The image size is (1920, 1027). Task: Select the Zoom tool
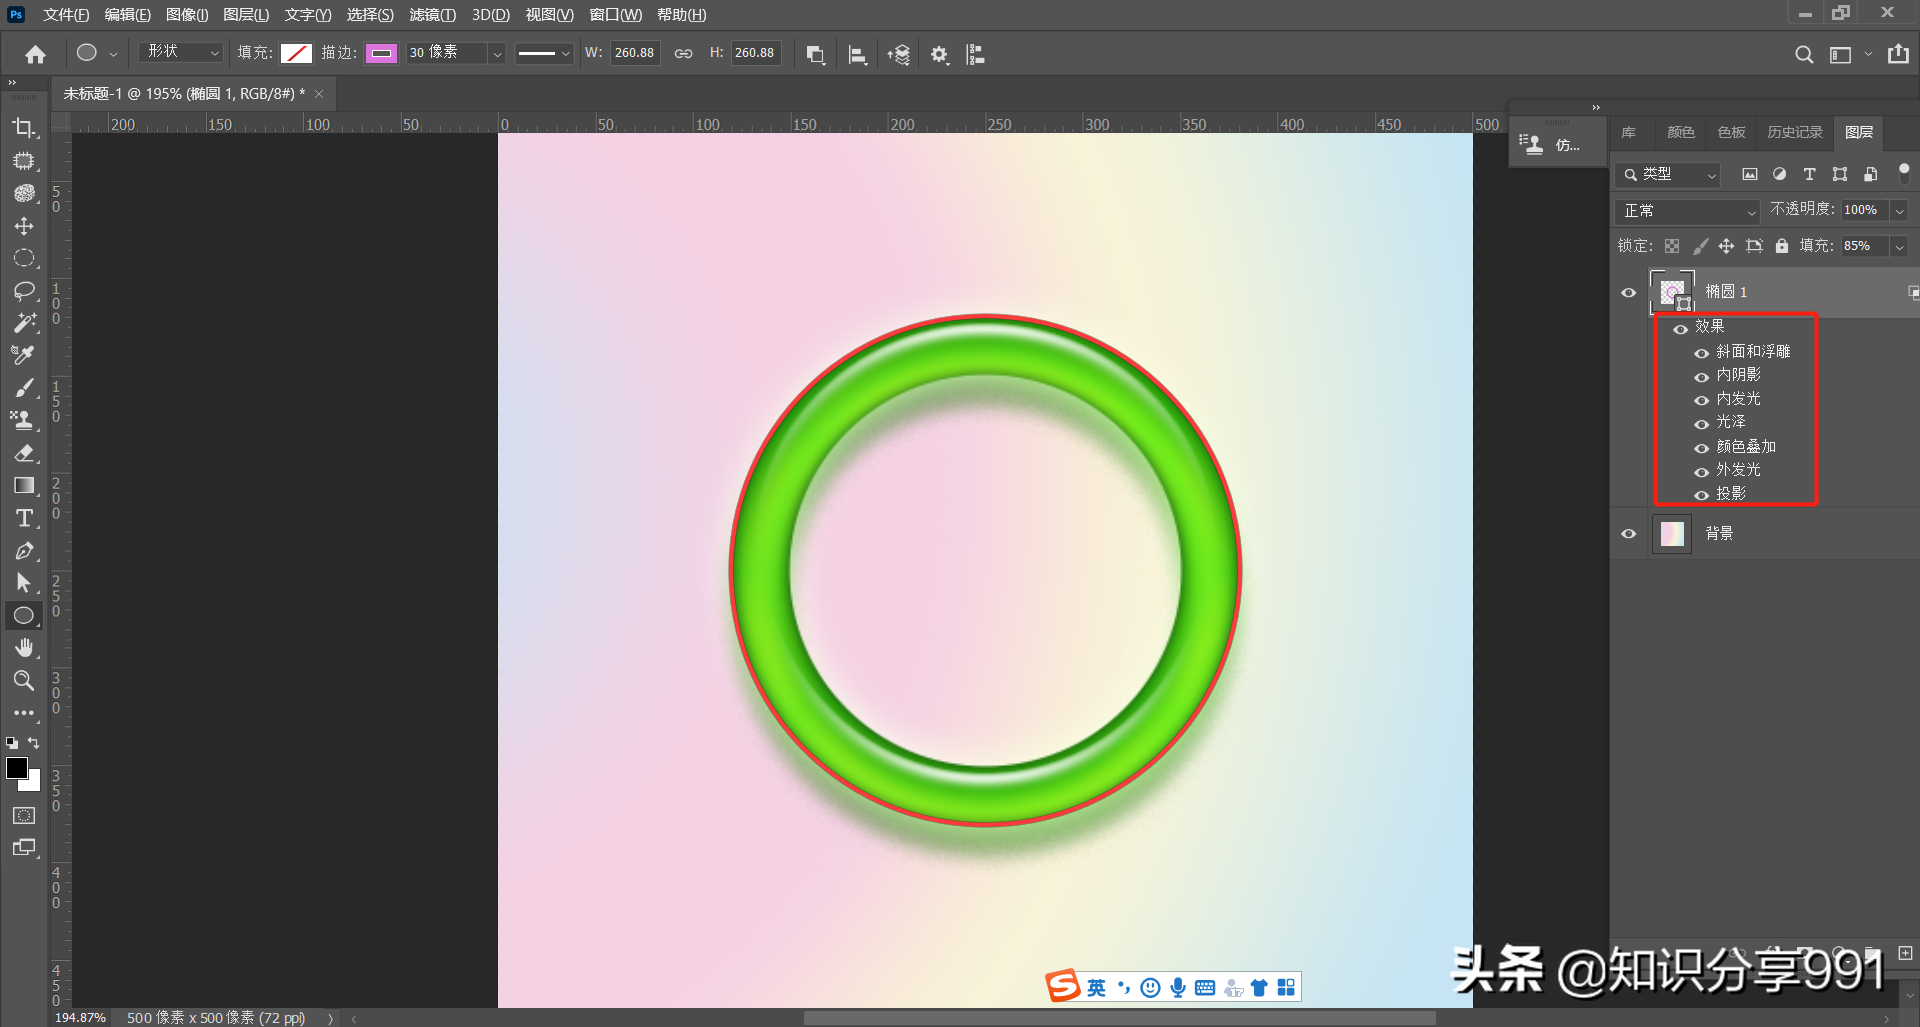pyautogui.click(x=24, y=681)
